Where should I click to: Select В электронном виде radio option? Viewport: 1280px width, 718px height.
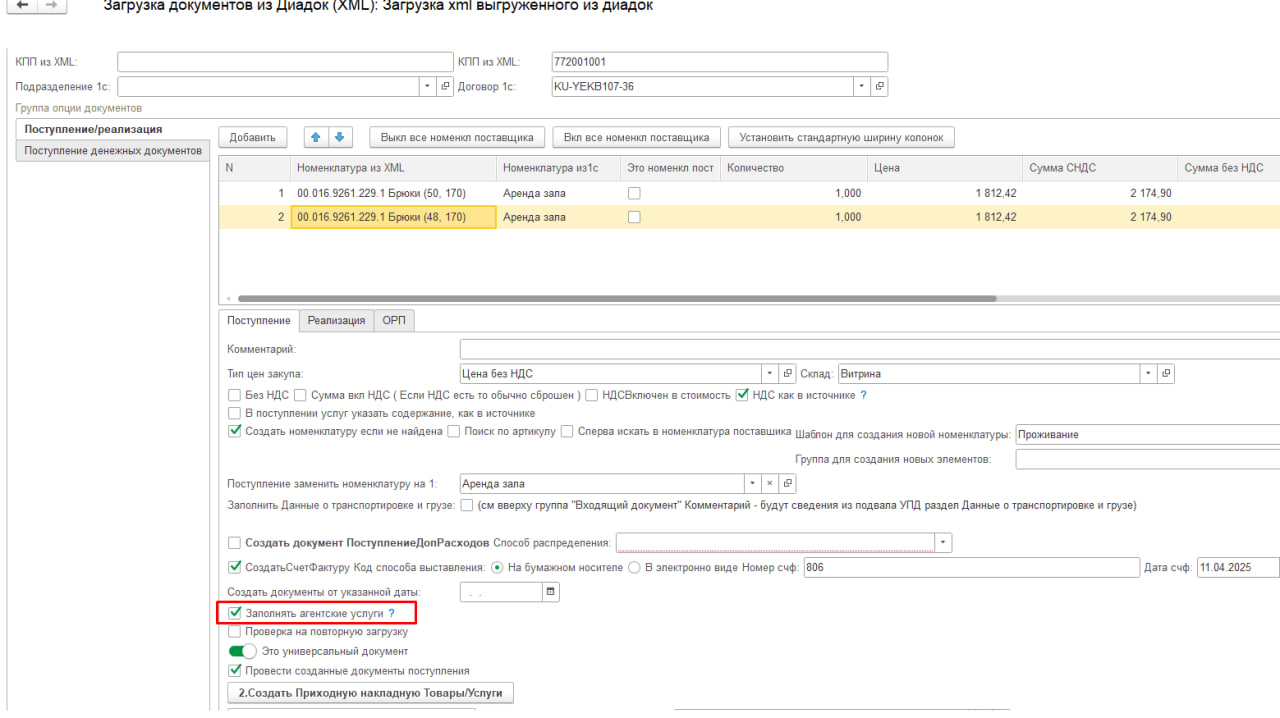pos(634,568)
